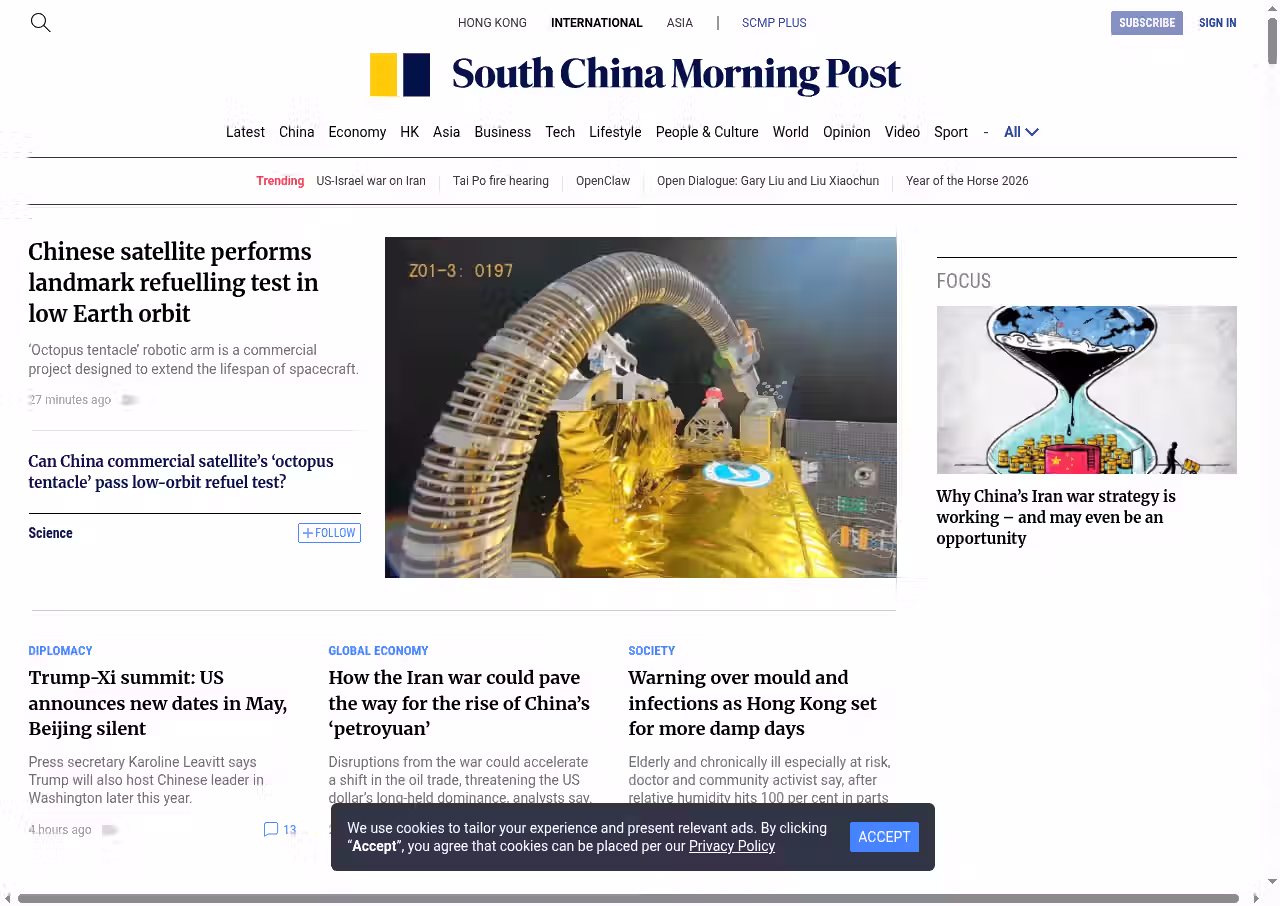1280x906 pixels.
Task: Follow the Science topic
Action: click(329, 533)
